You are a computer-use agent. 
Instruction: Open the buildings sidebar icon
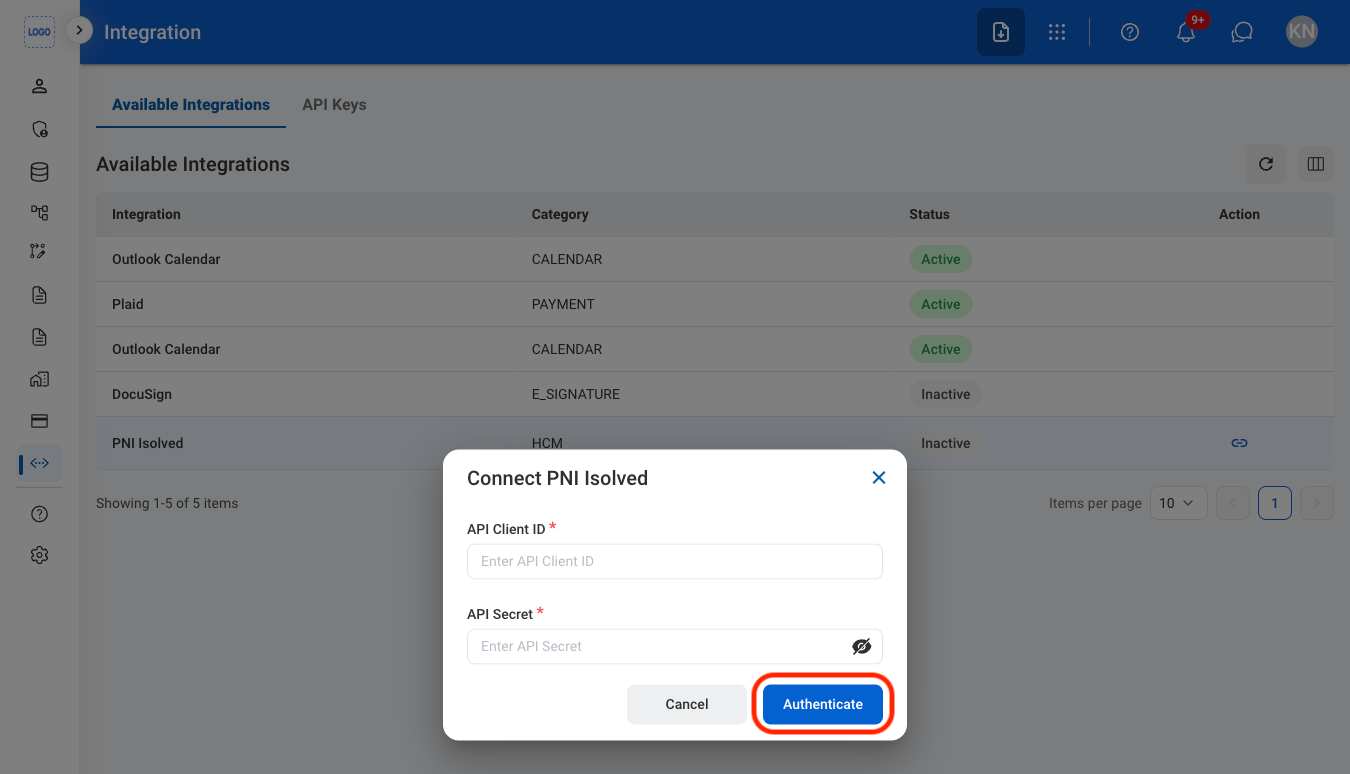point(39,379)
